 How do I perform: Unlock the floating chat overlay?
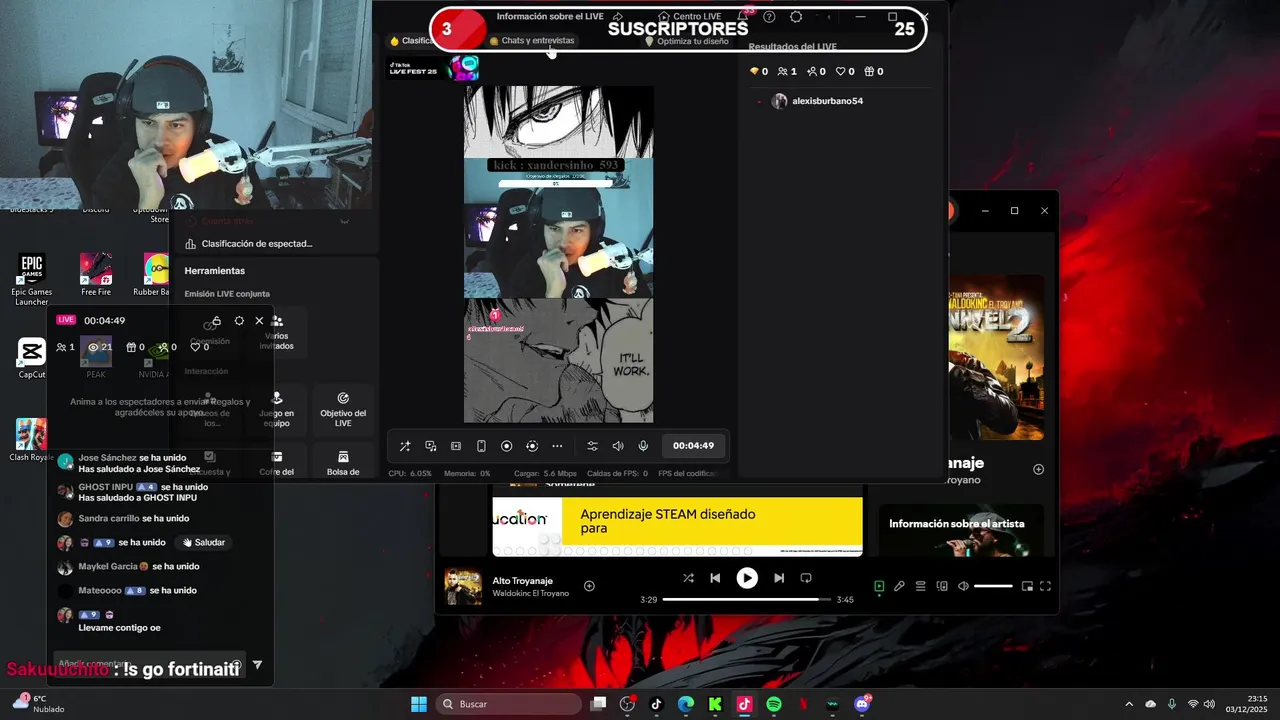(216, 321)
